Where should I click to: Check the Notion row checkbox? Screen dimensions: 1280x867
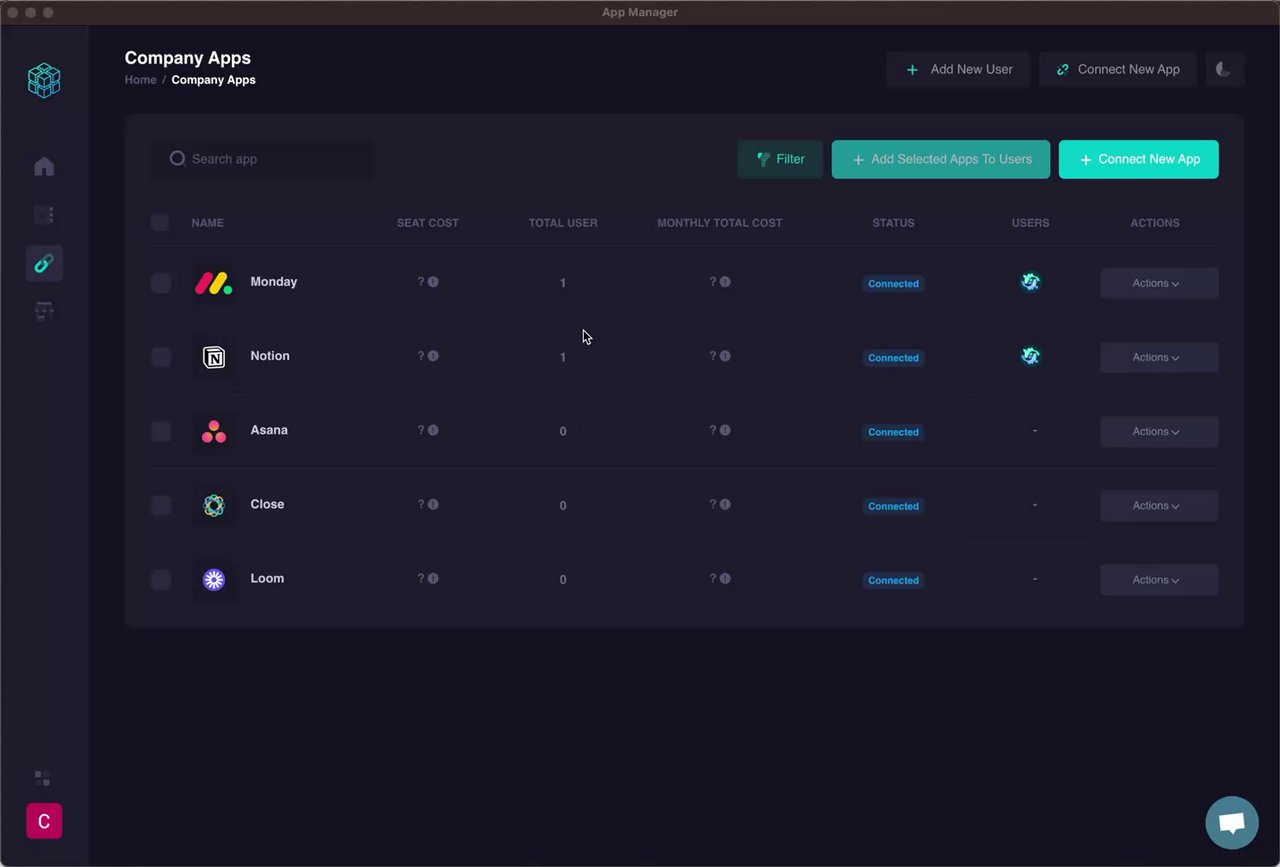pyautogui.click(x=161, y=357)
